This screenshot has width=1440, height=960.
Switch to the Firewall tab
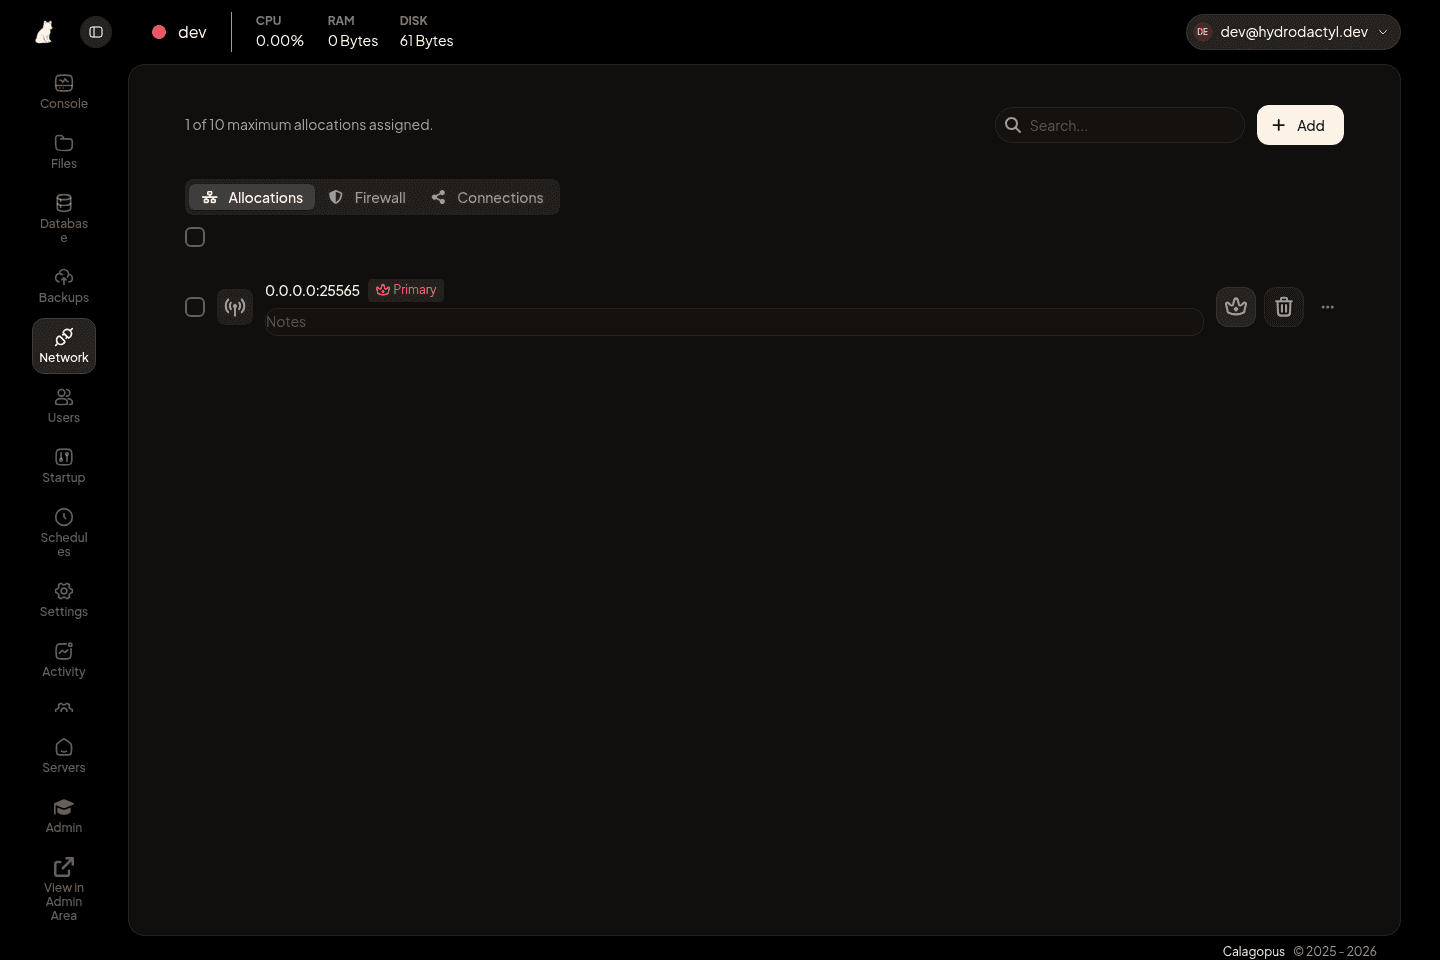(367, 197)
